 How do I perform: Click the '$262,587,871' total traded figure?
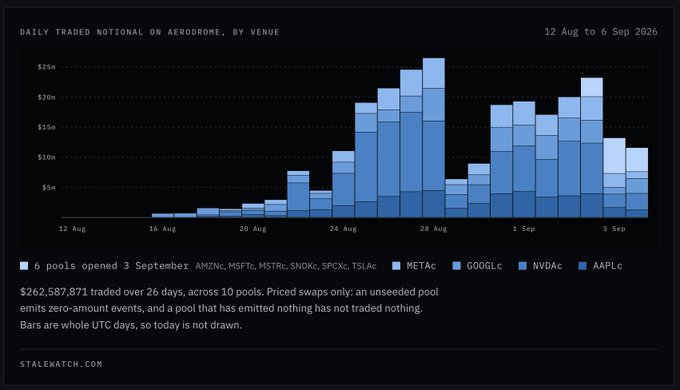(54, 292)
